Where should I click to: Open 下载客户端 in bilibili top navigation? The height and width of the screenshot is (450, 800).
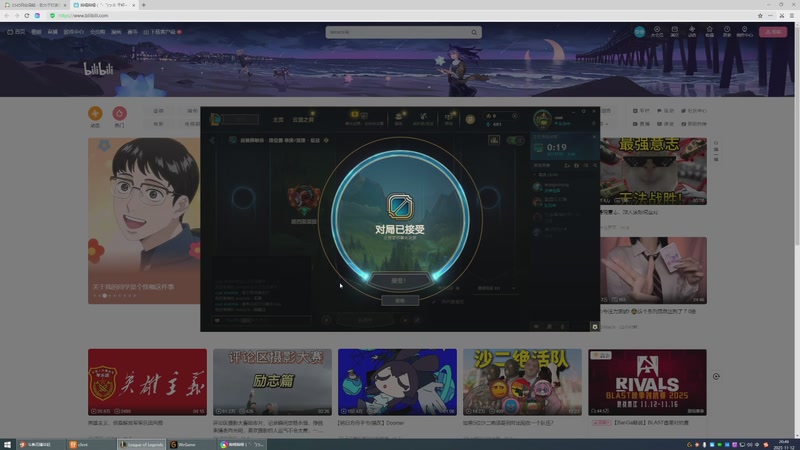point(162,32)
